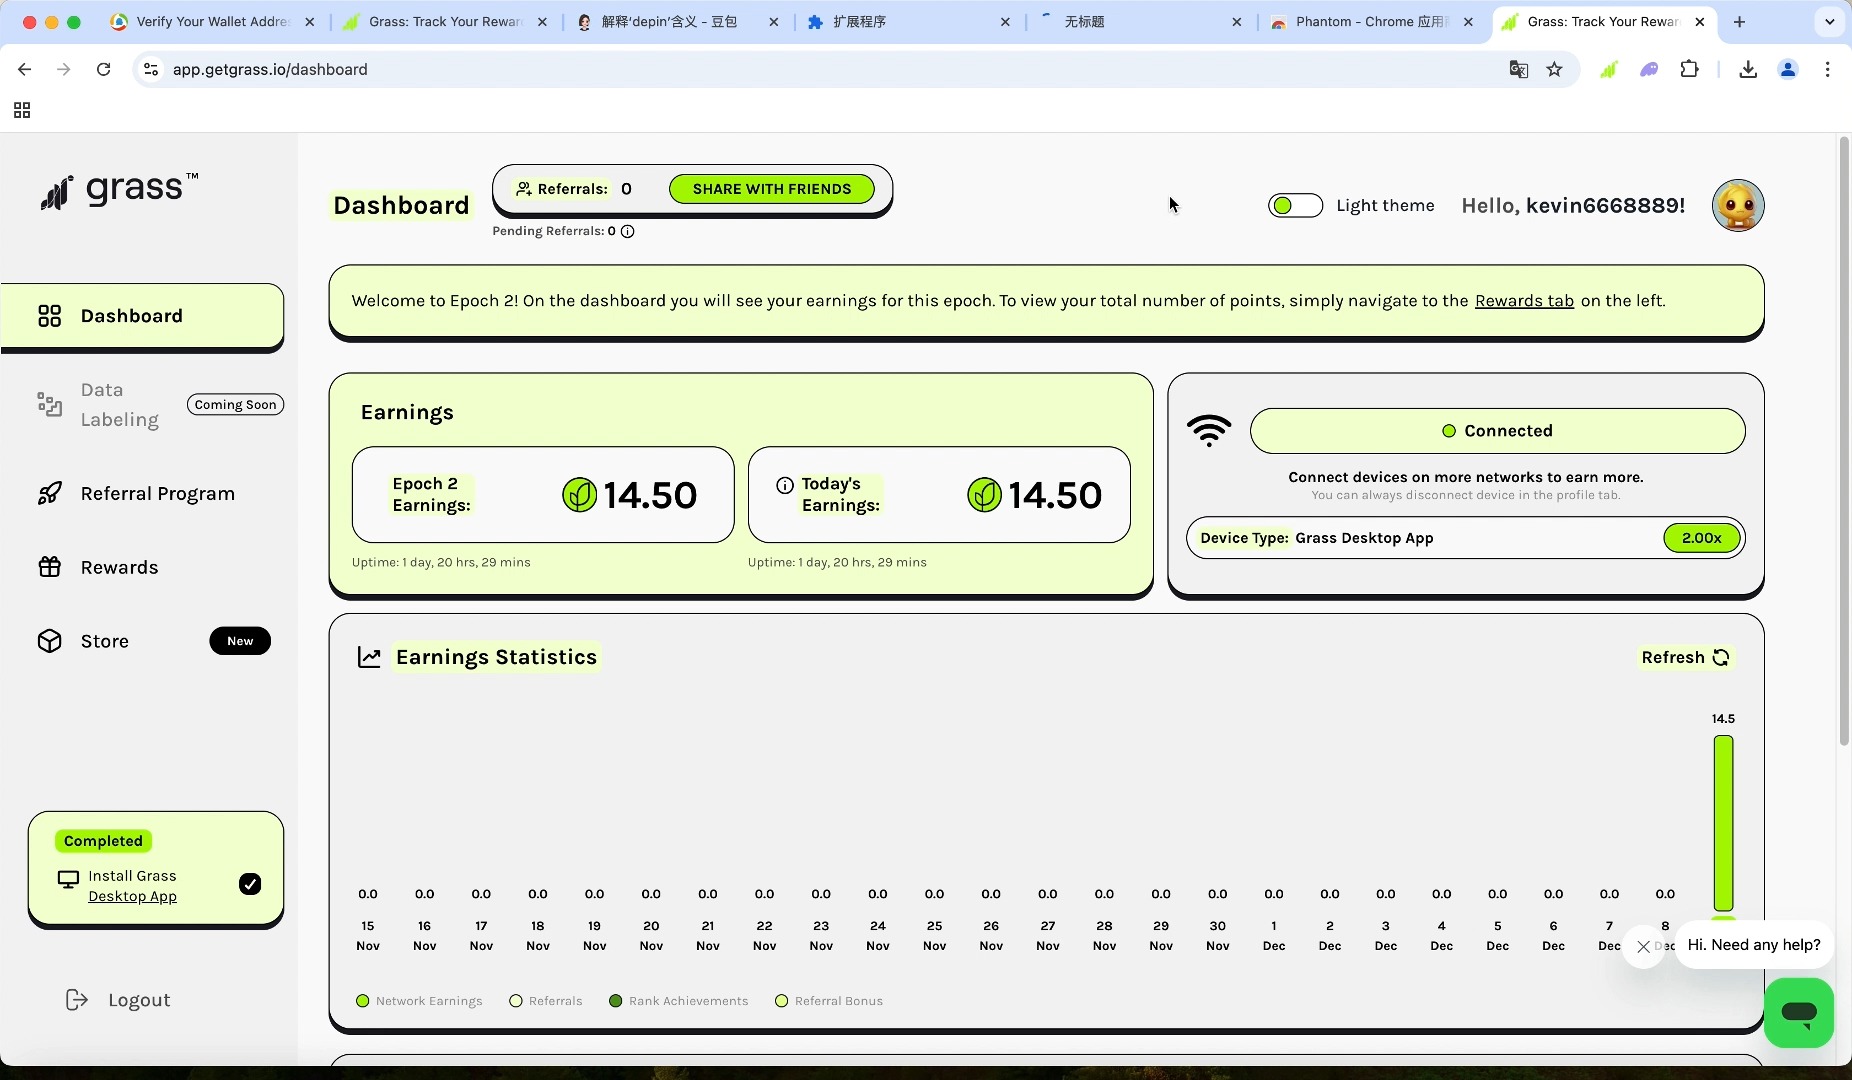Click the grass logo
The image size is (1852, 1080).
click(120, 190)
